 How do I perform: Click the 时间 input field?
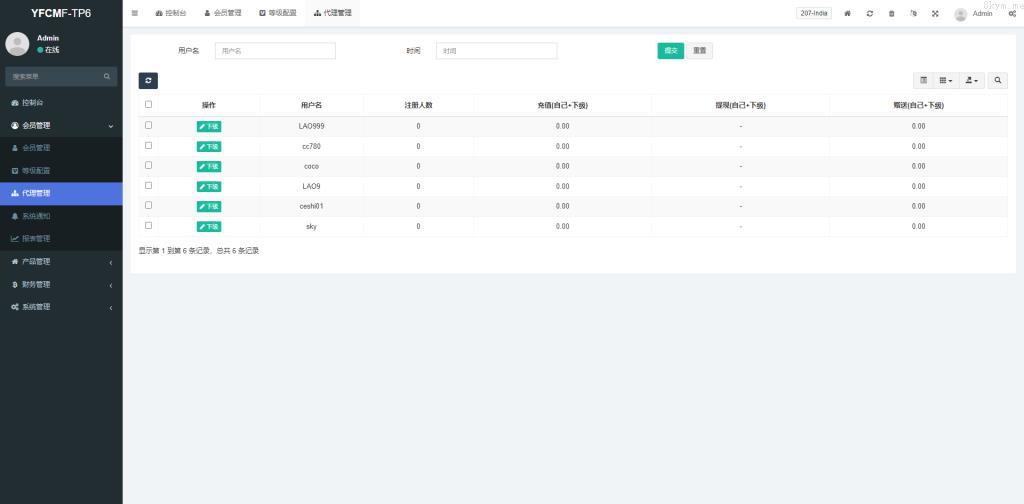click(496, 51)
